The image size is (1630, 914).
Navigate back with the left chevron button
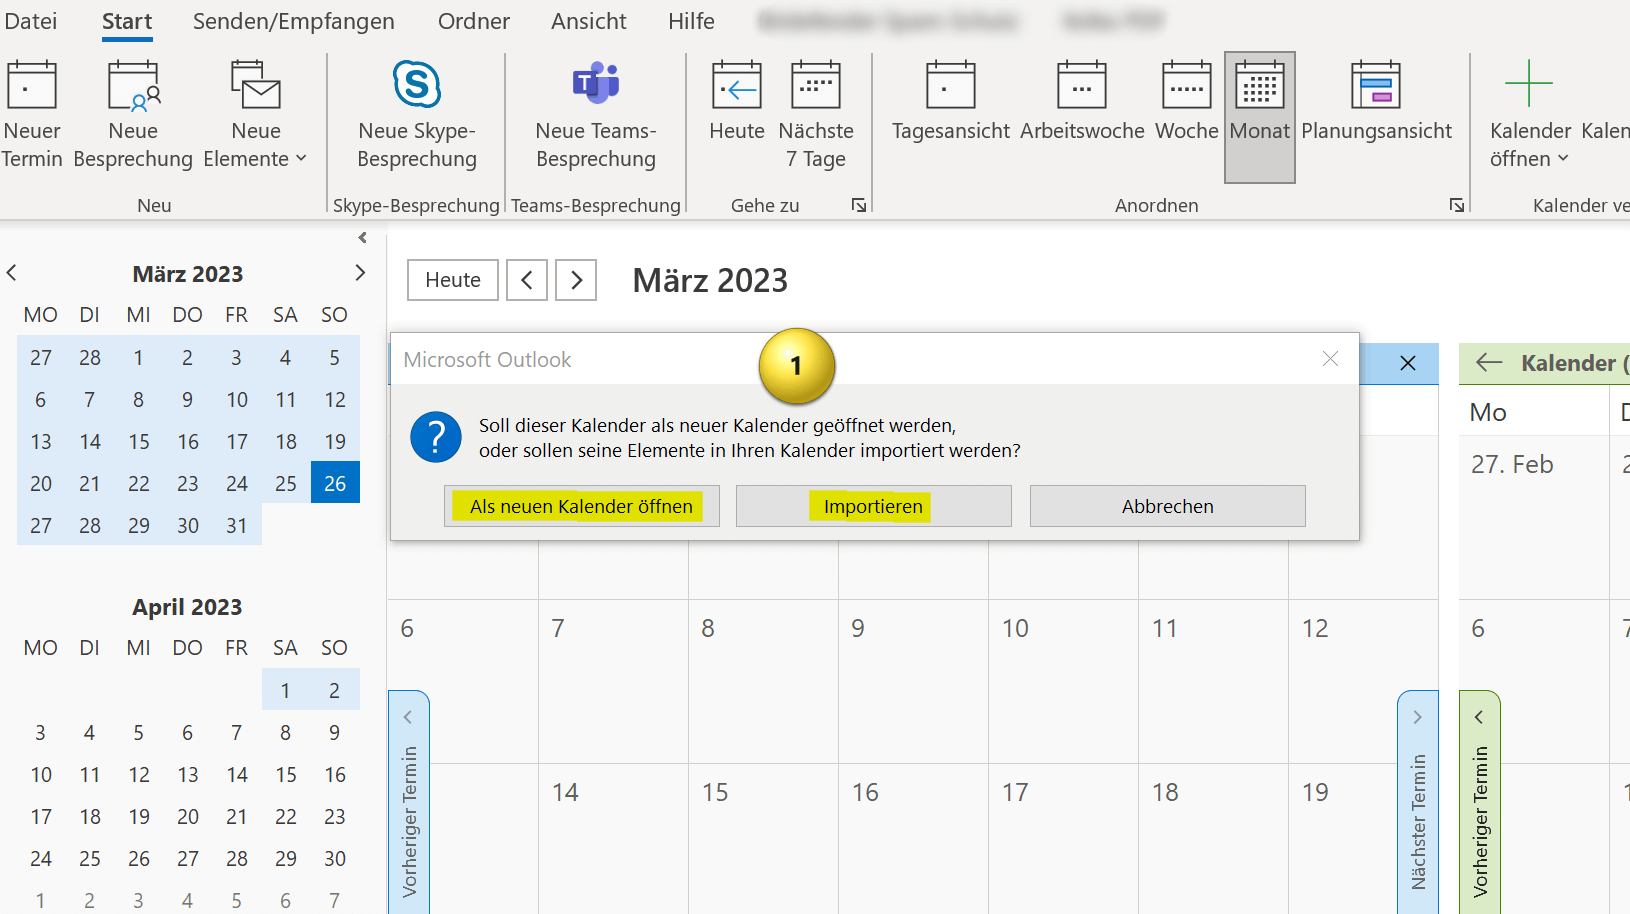click(527, 280)
